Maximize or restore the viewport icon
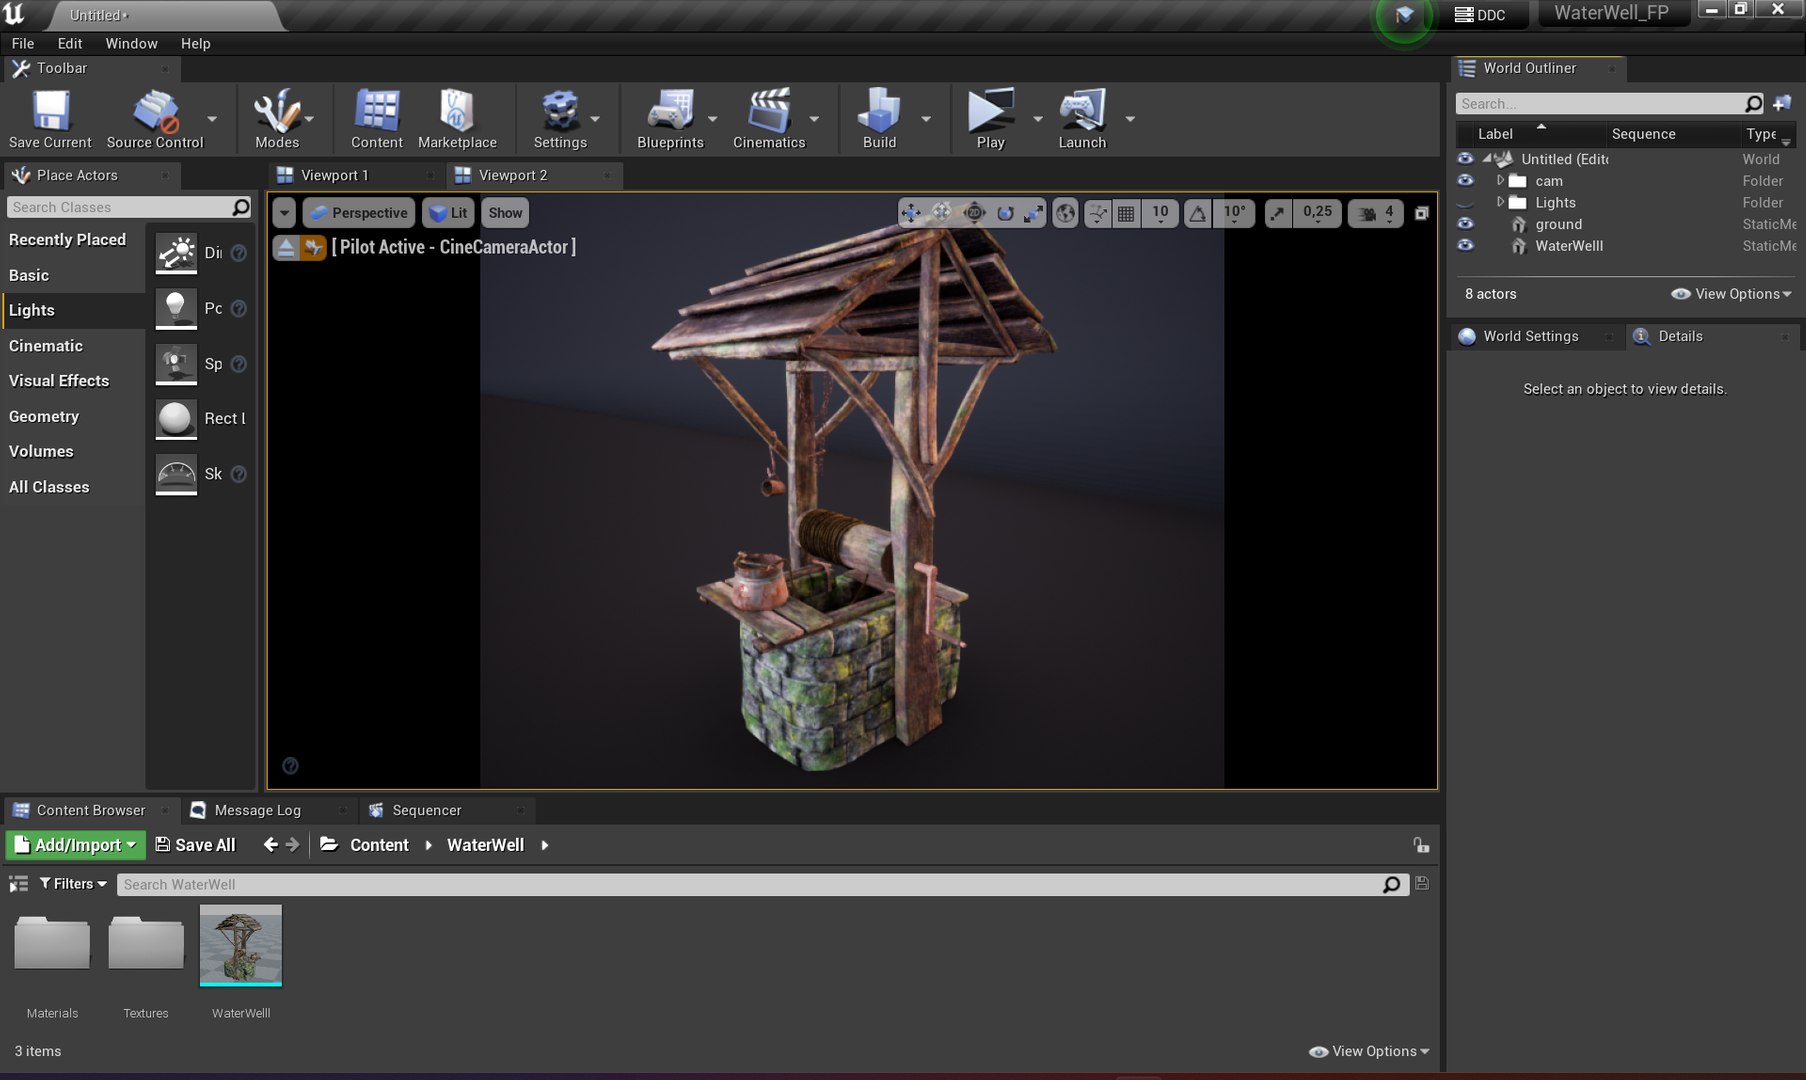The width and height of the screenshot is (1806, 1080). click(1421, 213)
